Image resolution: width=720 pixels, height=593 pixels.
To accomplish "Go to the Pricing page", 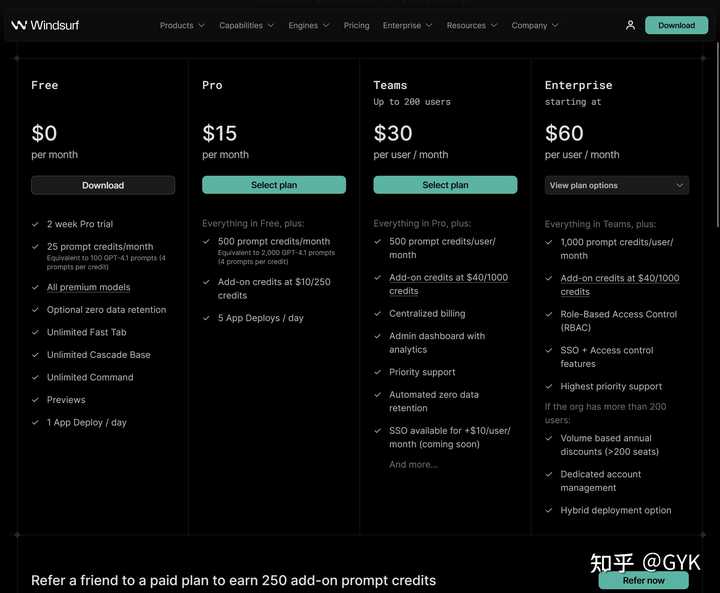I will (356, 25).
